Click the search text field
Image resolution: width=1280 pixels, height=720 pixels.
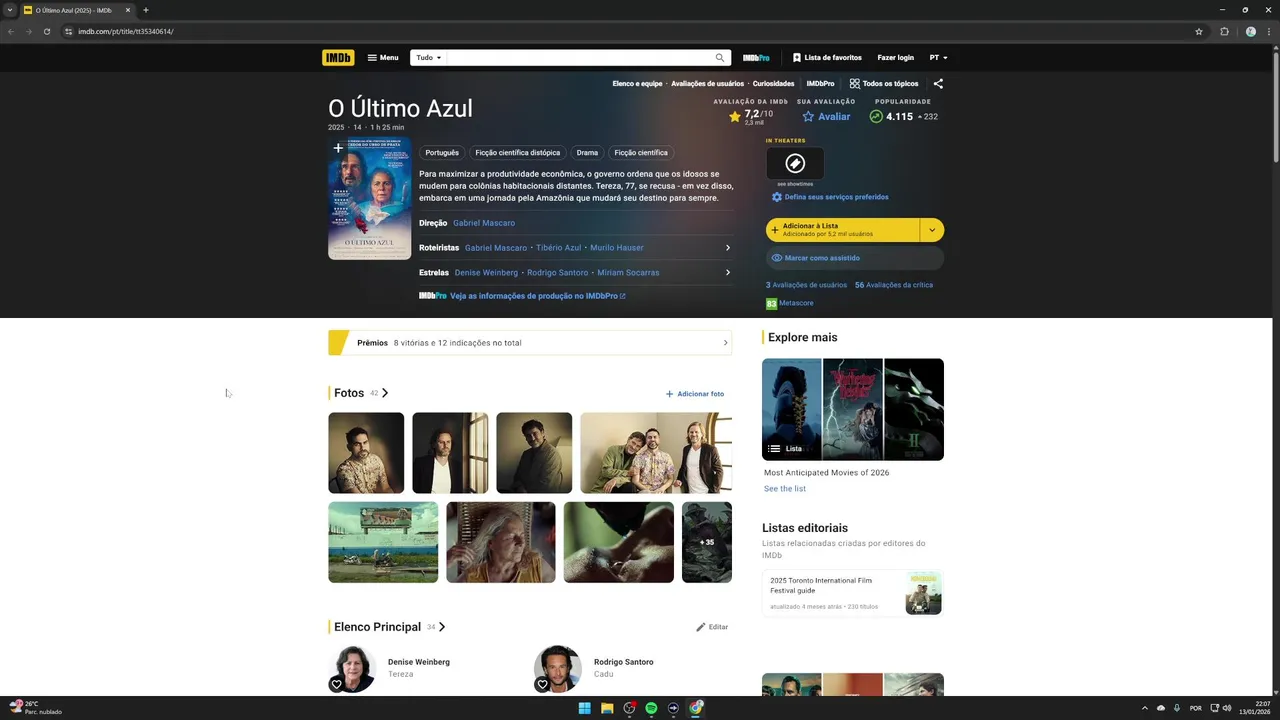coord(578,58)
